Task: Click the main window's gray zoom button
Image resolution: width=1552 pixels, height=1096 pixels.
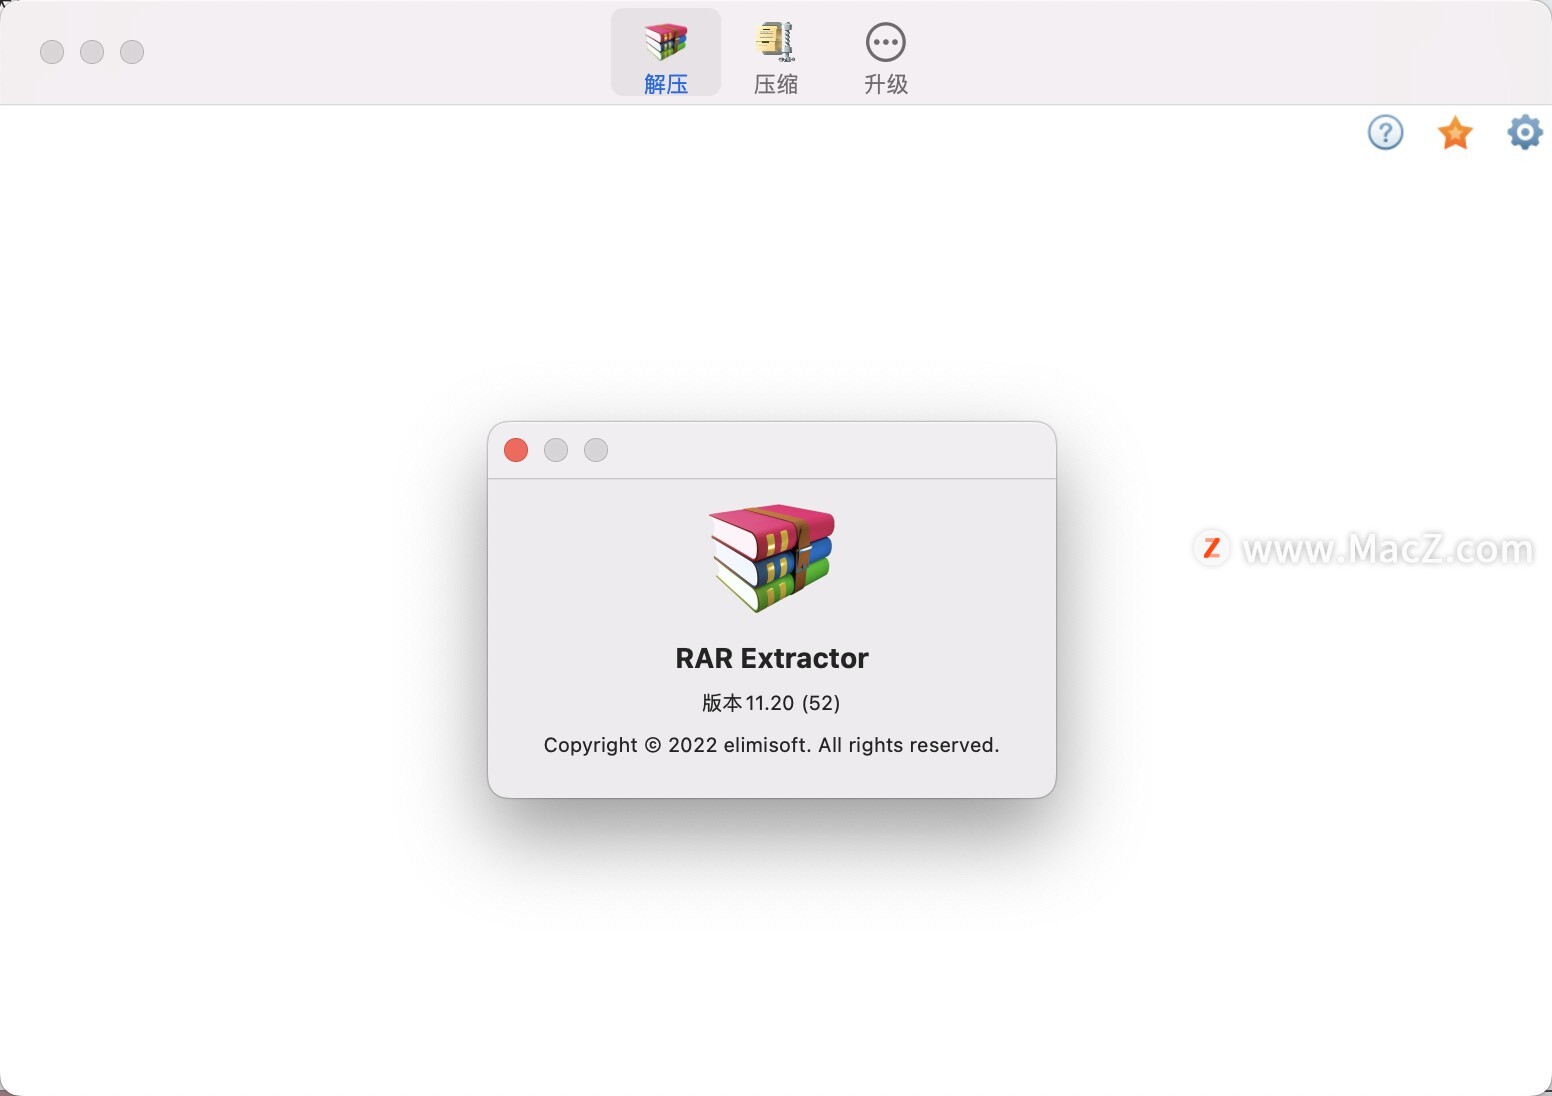Action: (x=132, y=52)
